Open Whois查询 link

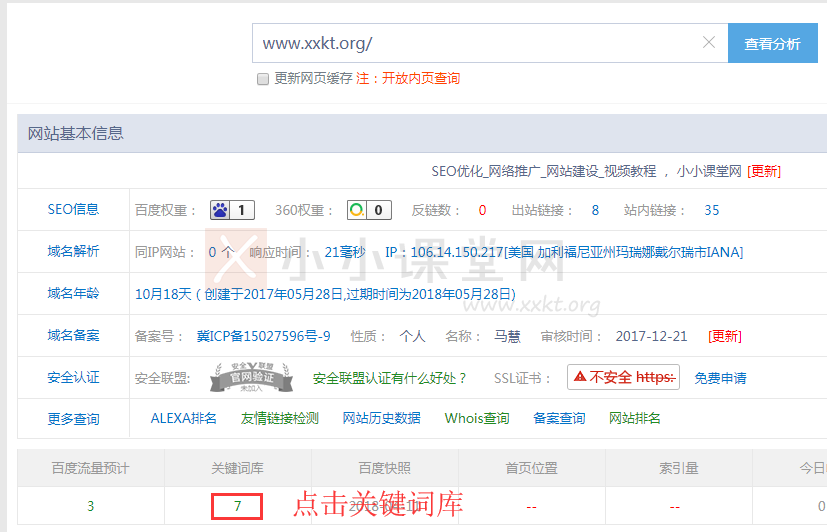[477, 419]
